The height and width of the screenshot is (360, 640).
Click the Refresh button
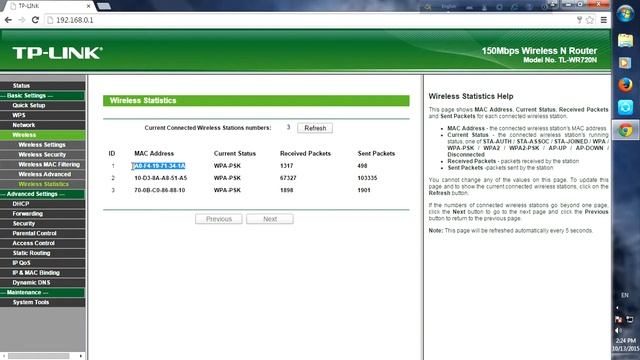coord(315,128)
